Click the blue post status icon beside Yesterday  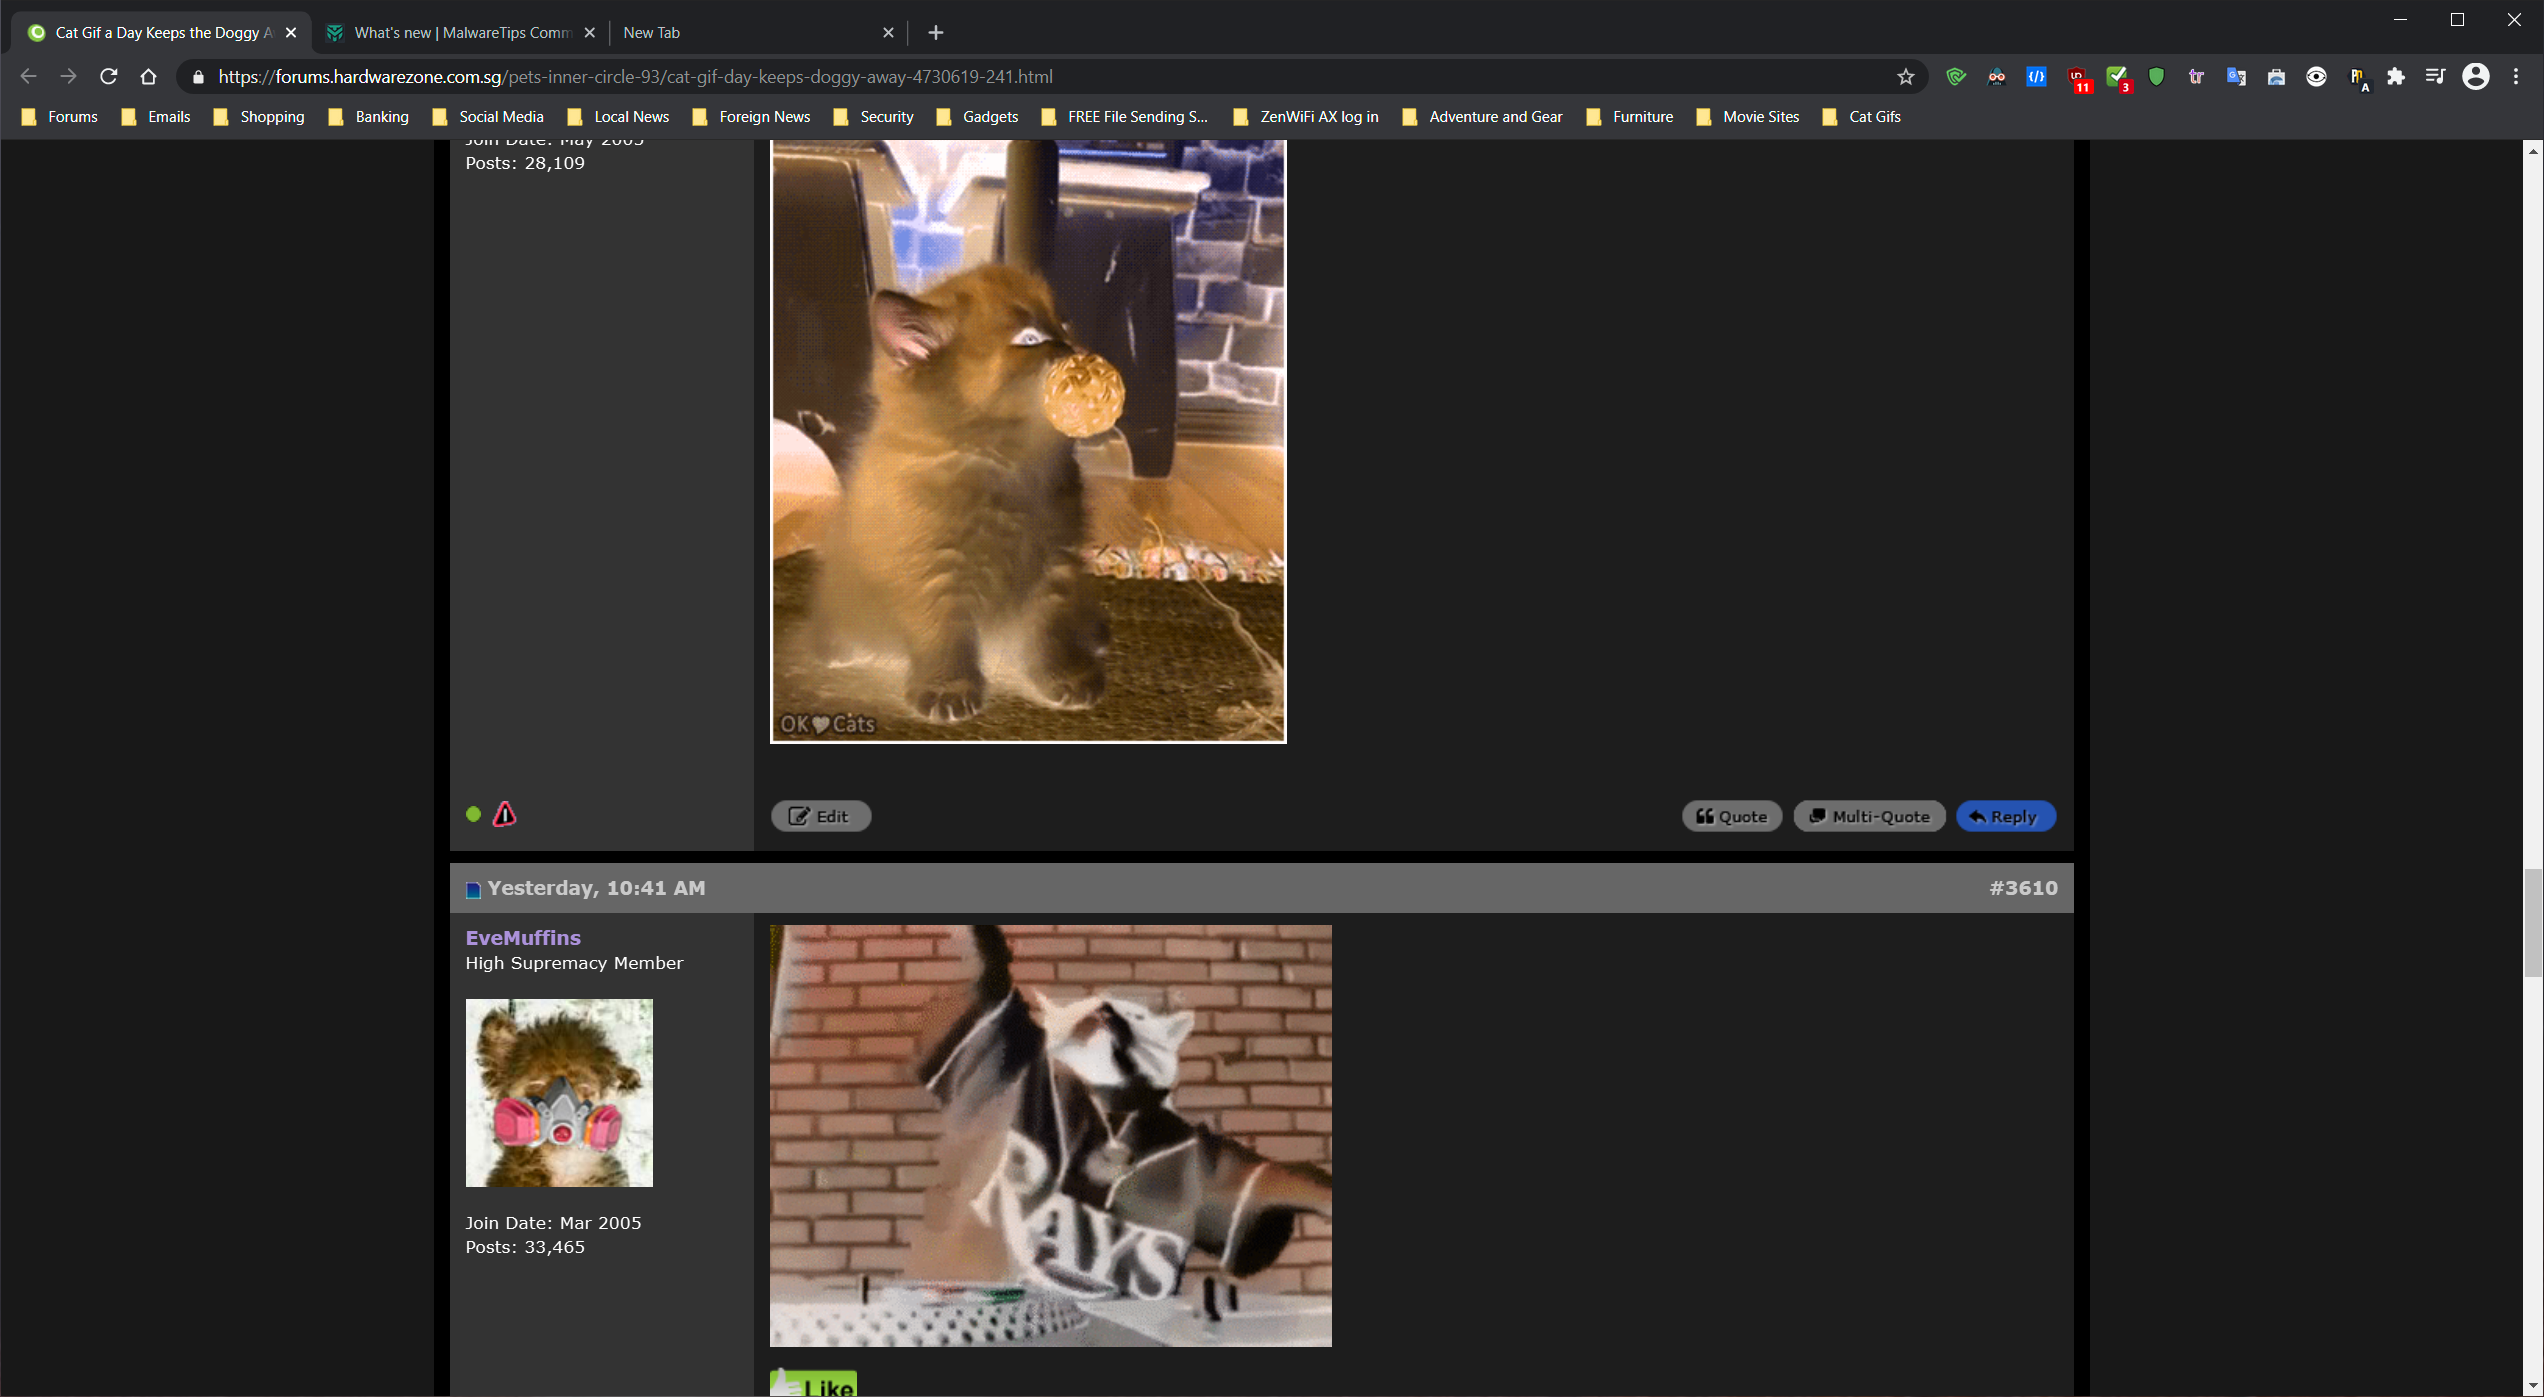[x=474, y=889]
